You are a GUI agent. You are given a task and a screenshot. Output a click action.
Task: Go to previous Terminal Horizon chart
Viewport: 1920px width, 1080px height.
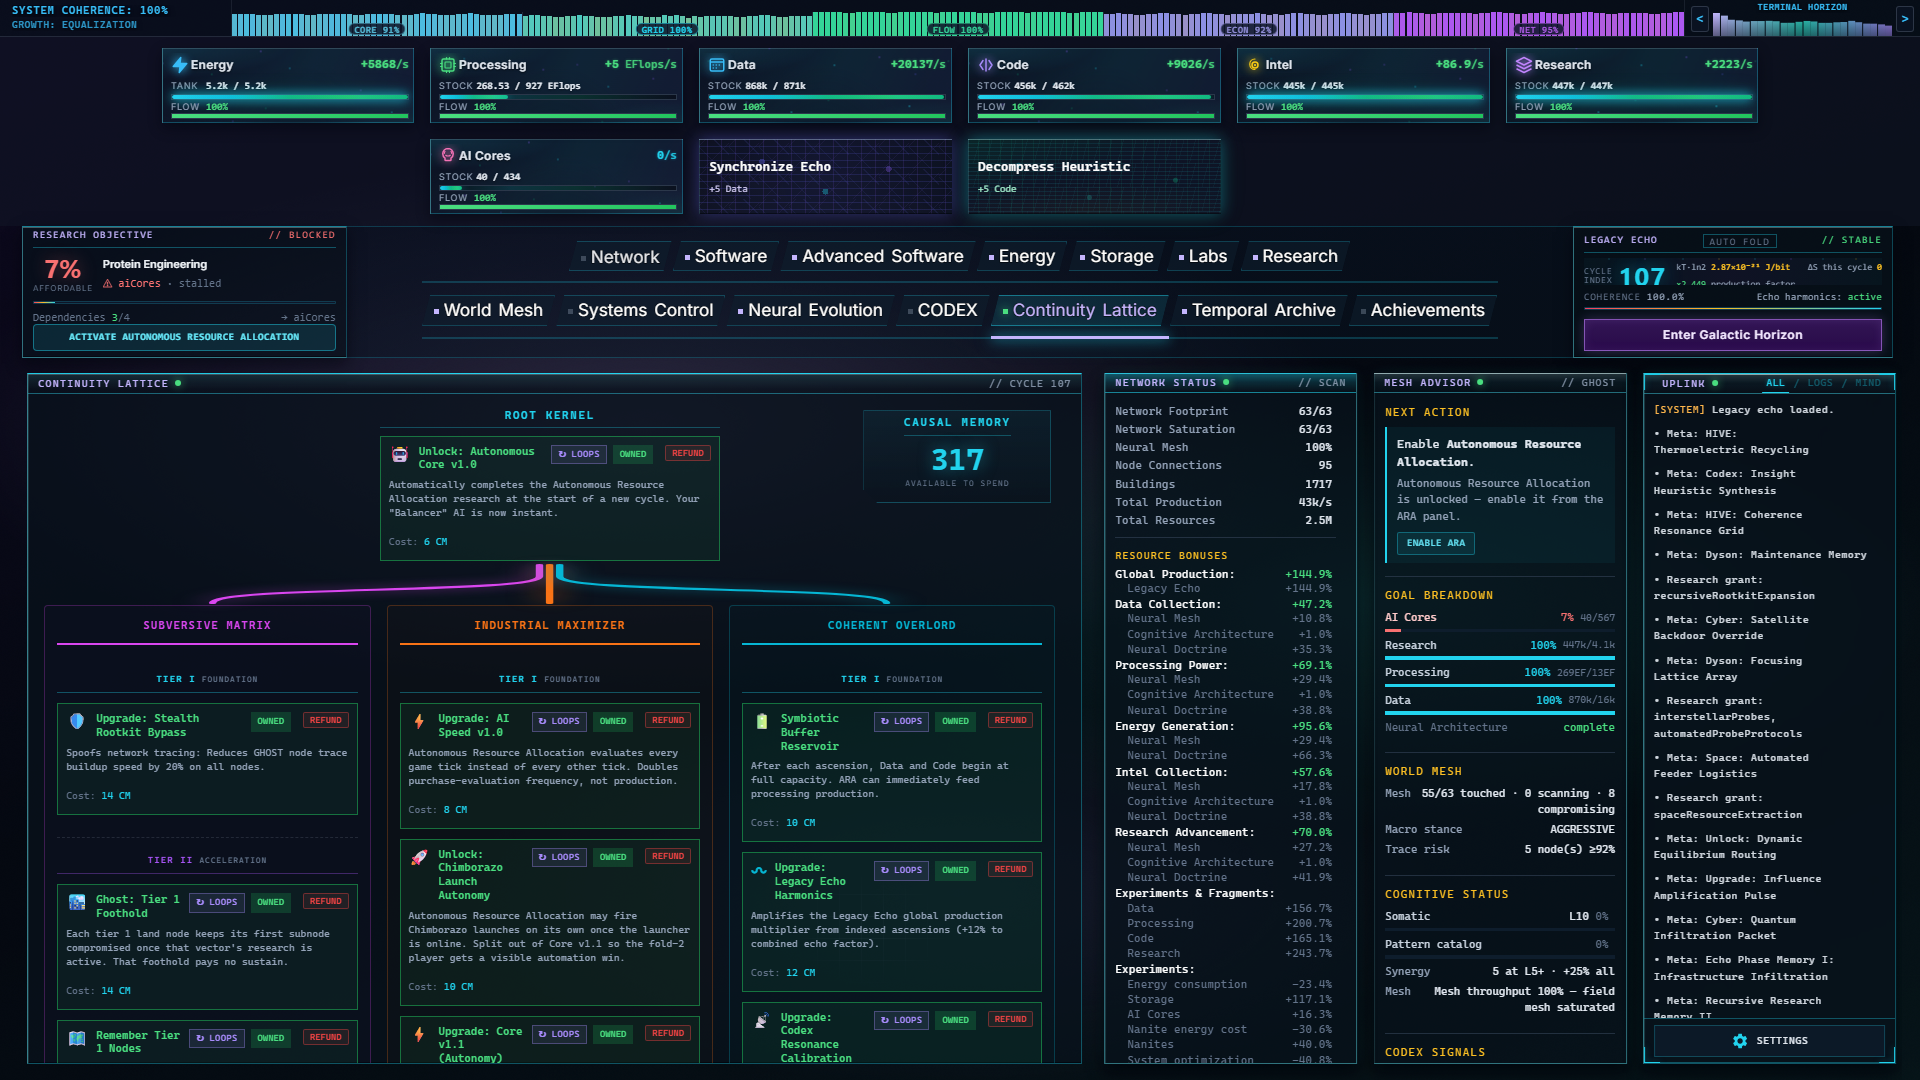(1699, 19)
